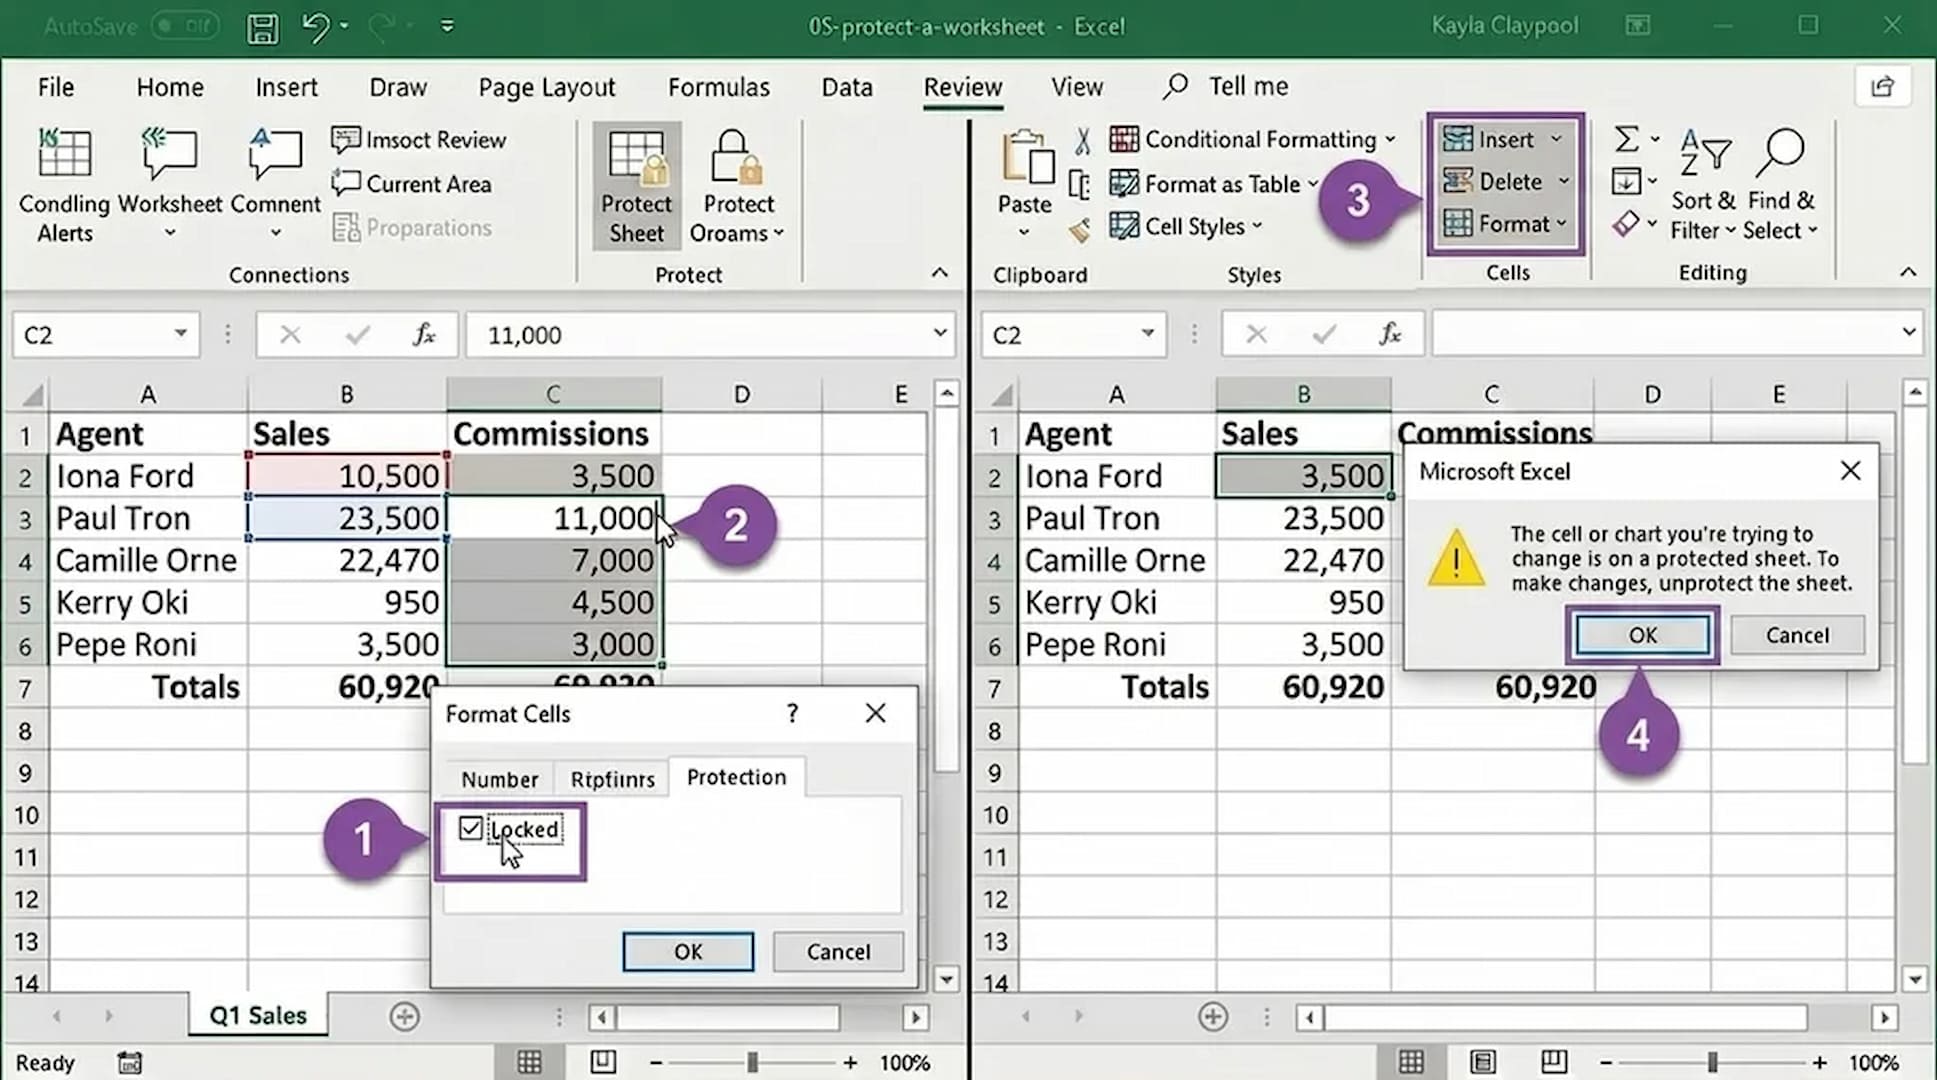
Task: Add a new sheet in left window
Action: pyautogui.click(x=404, y=1017)
